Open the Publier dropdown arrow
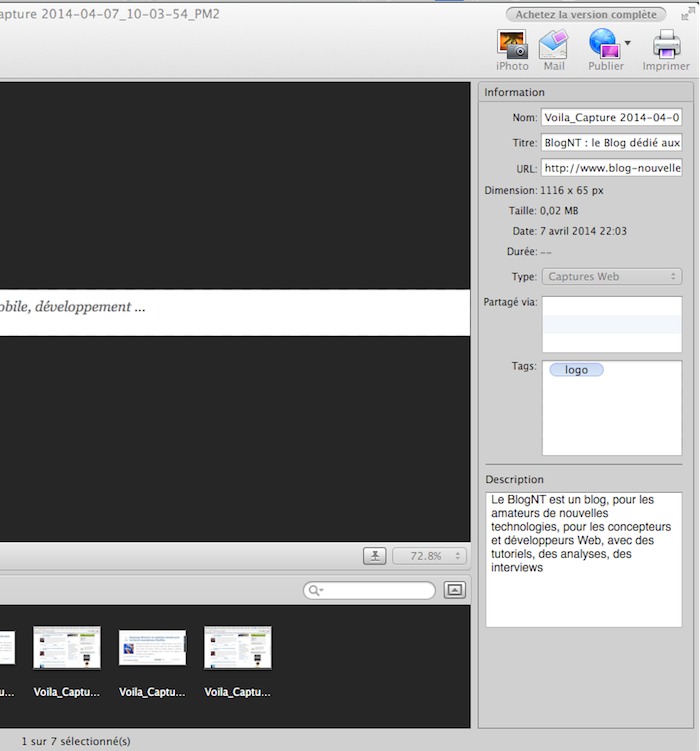The image size is (700, 751). [x=627, y=43]
